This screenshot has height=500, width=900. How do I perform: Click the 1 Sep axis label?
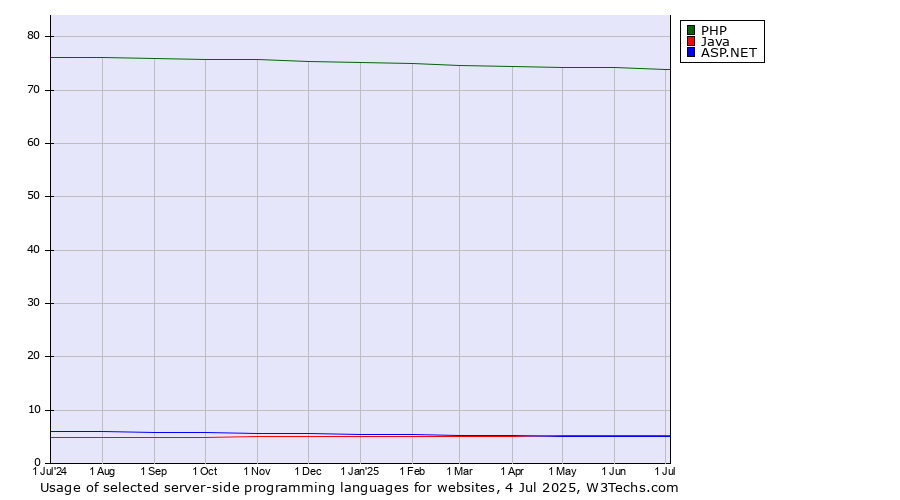(154, 471)
